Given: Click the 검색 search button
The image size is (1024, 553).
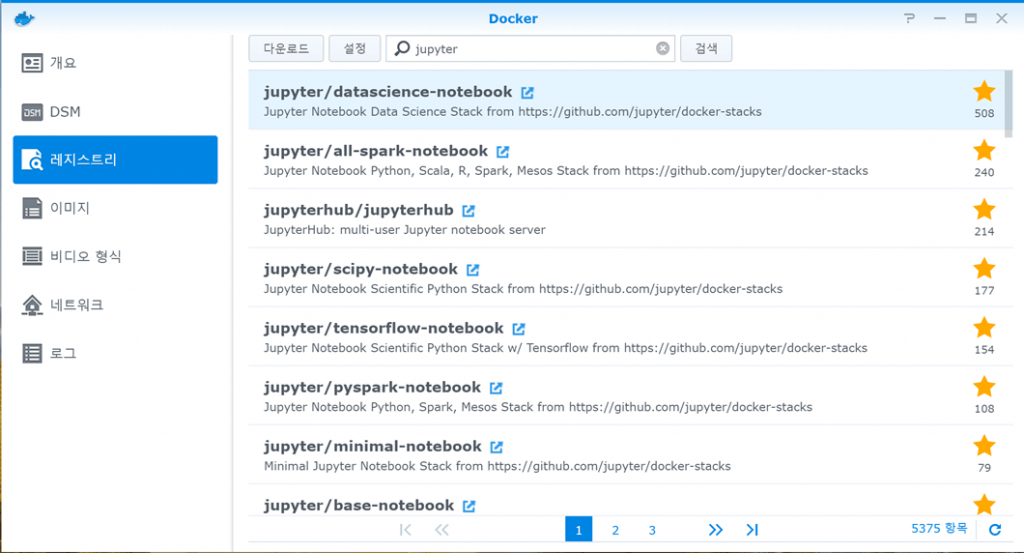Looking at the screenshot, I should tap(706, 49).
